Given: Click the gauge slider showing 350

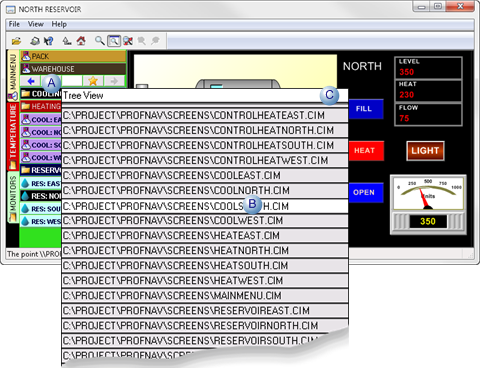Looking at the screenshot, I should click(x=428, y=221).
